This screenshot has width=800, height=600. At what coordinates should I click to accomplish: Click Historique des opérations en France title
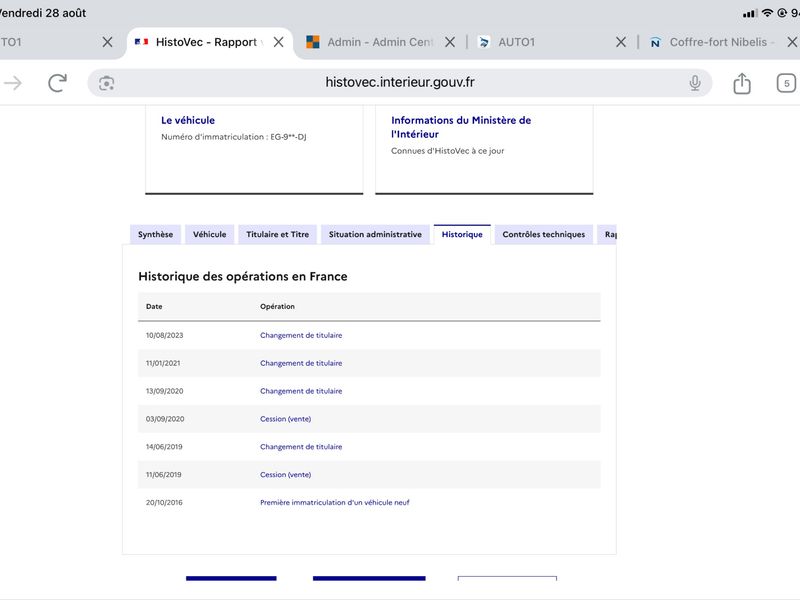[243, 277]
